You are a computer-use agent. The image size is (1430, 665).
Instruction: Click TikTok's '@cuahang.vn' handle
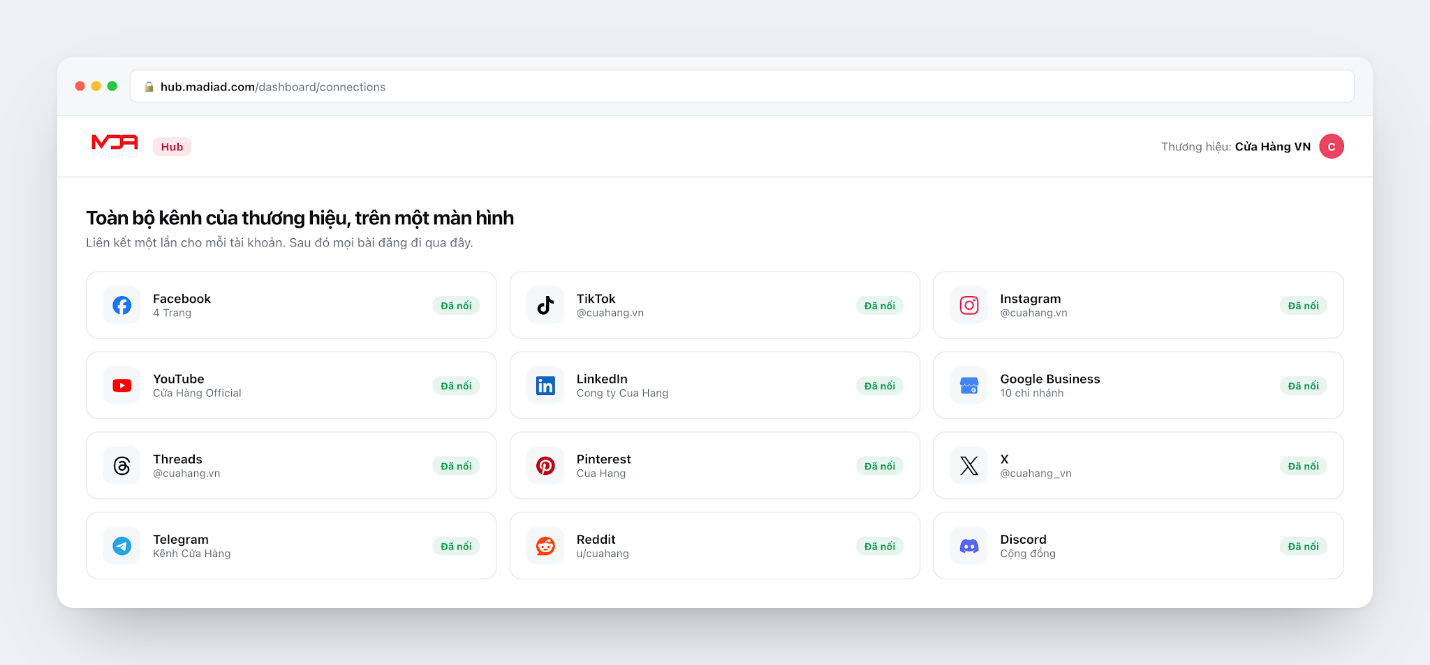(x=610, y=313)
